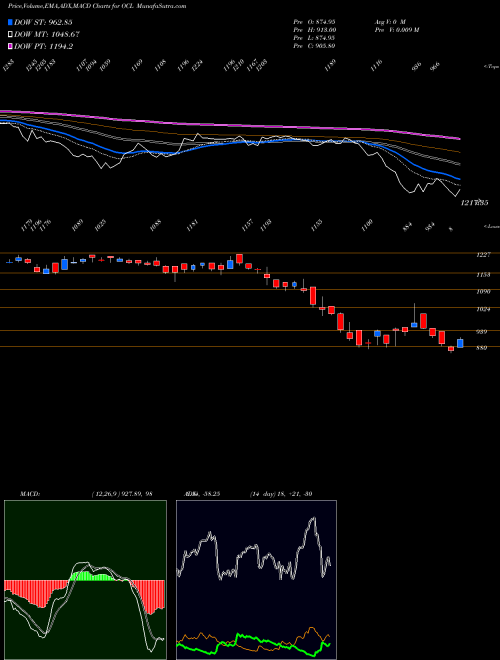The height and width of the screenshot is (660, 500).
Task: Click the tall red candle near the 1090 level
Action: 313,296
